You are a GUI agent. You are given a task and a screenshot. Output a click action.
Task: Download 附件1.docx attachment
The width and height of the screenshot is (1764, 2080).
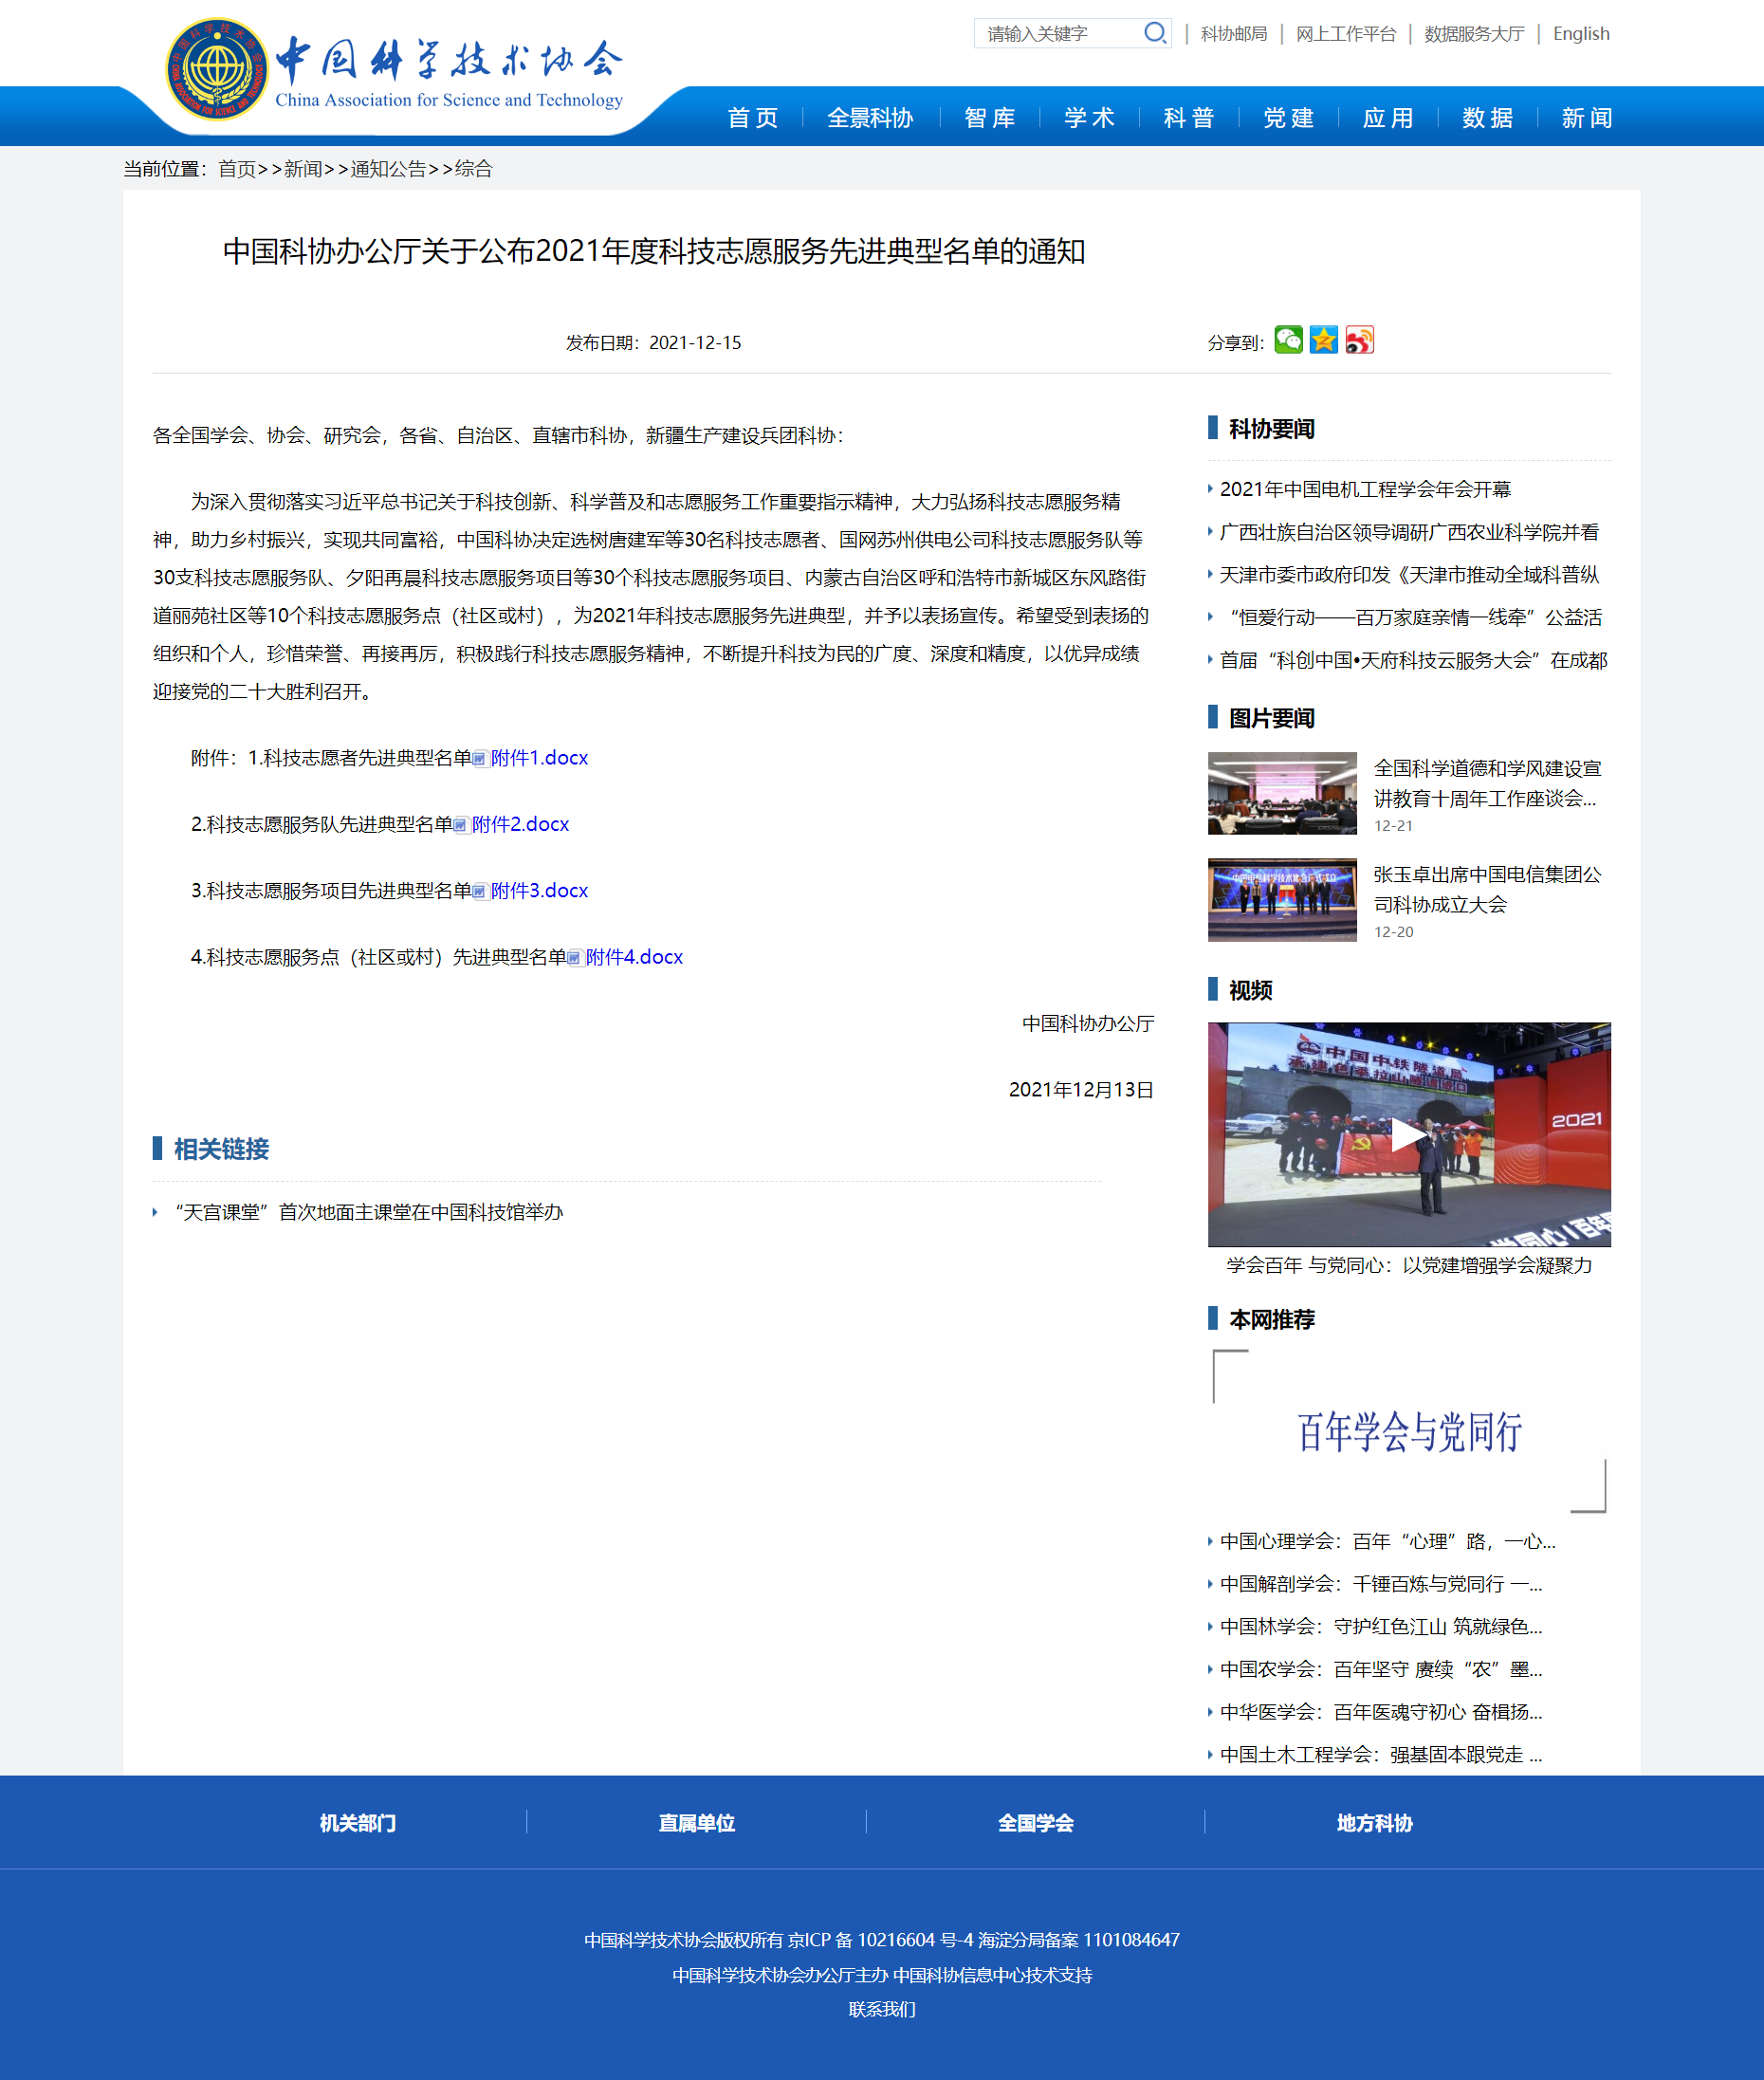(x=539, y=758)
